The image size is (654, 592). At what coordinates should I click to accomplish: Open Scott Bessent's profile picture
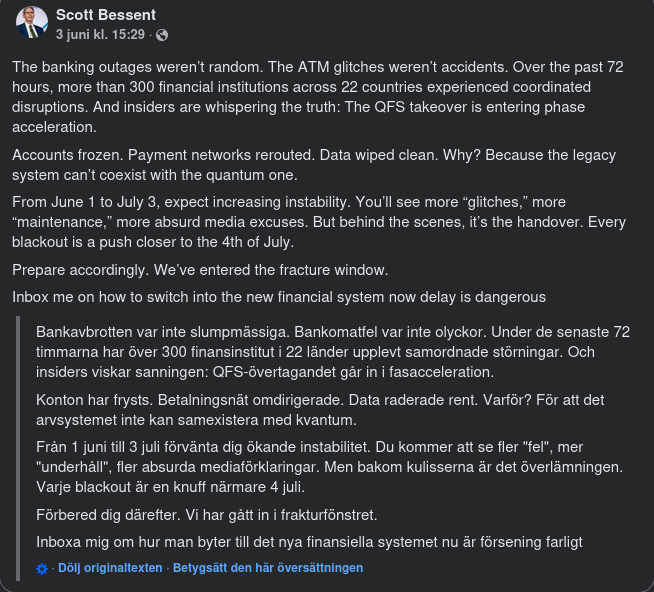tap(31, 24)
